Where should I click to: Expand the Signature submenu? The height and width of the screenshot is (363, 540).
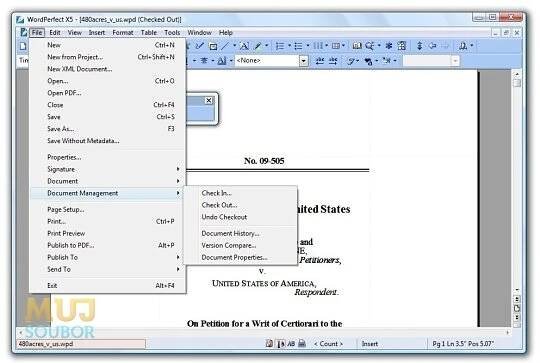click(108, 169)
